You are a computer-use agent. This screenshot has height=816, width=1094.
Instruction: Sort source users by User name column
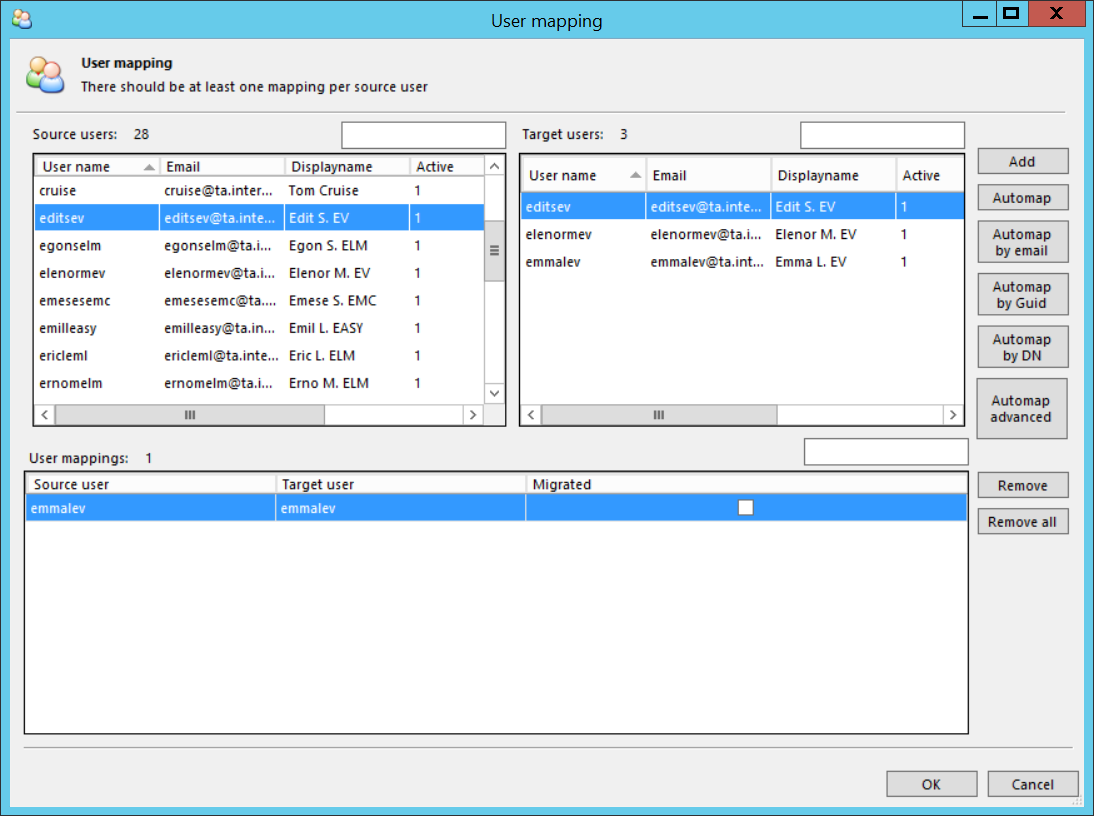[x=95, y=167]
